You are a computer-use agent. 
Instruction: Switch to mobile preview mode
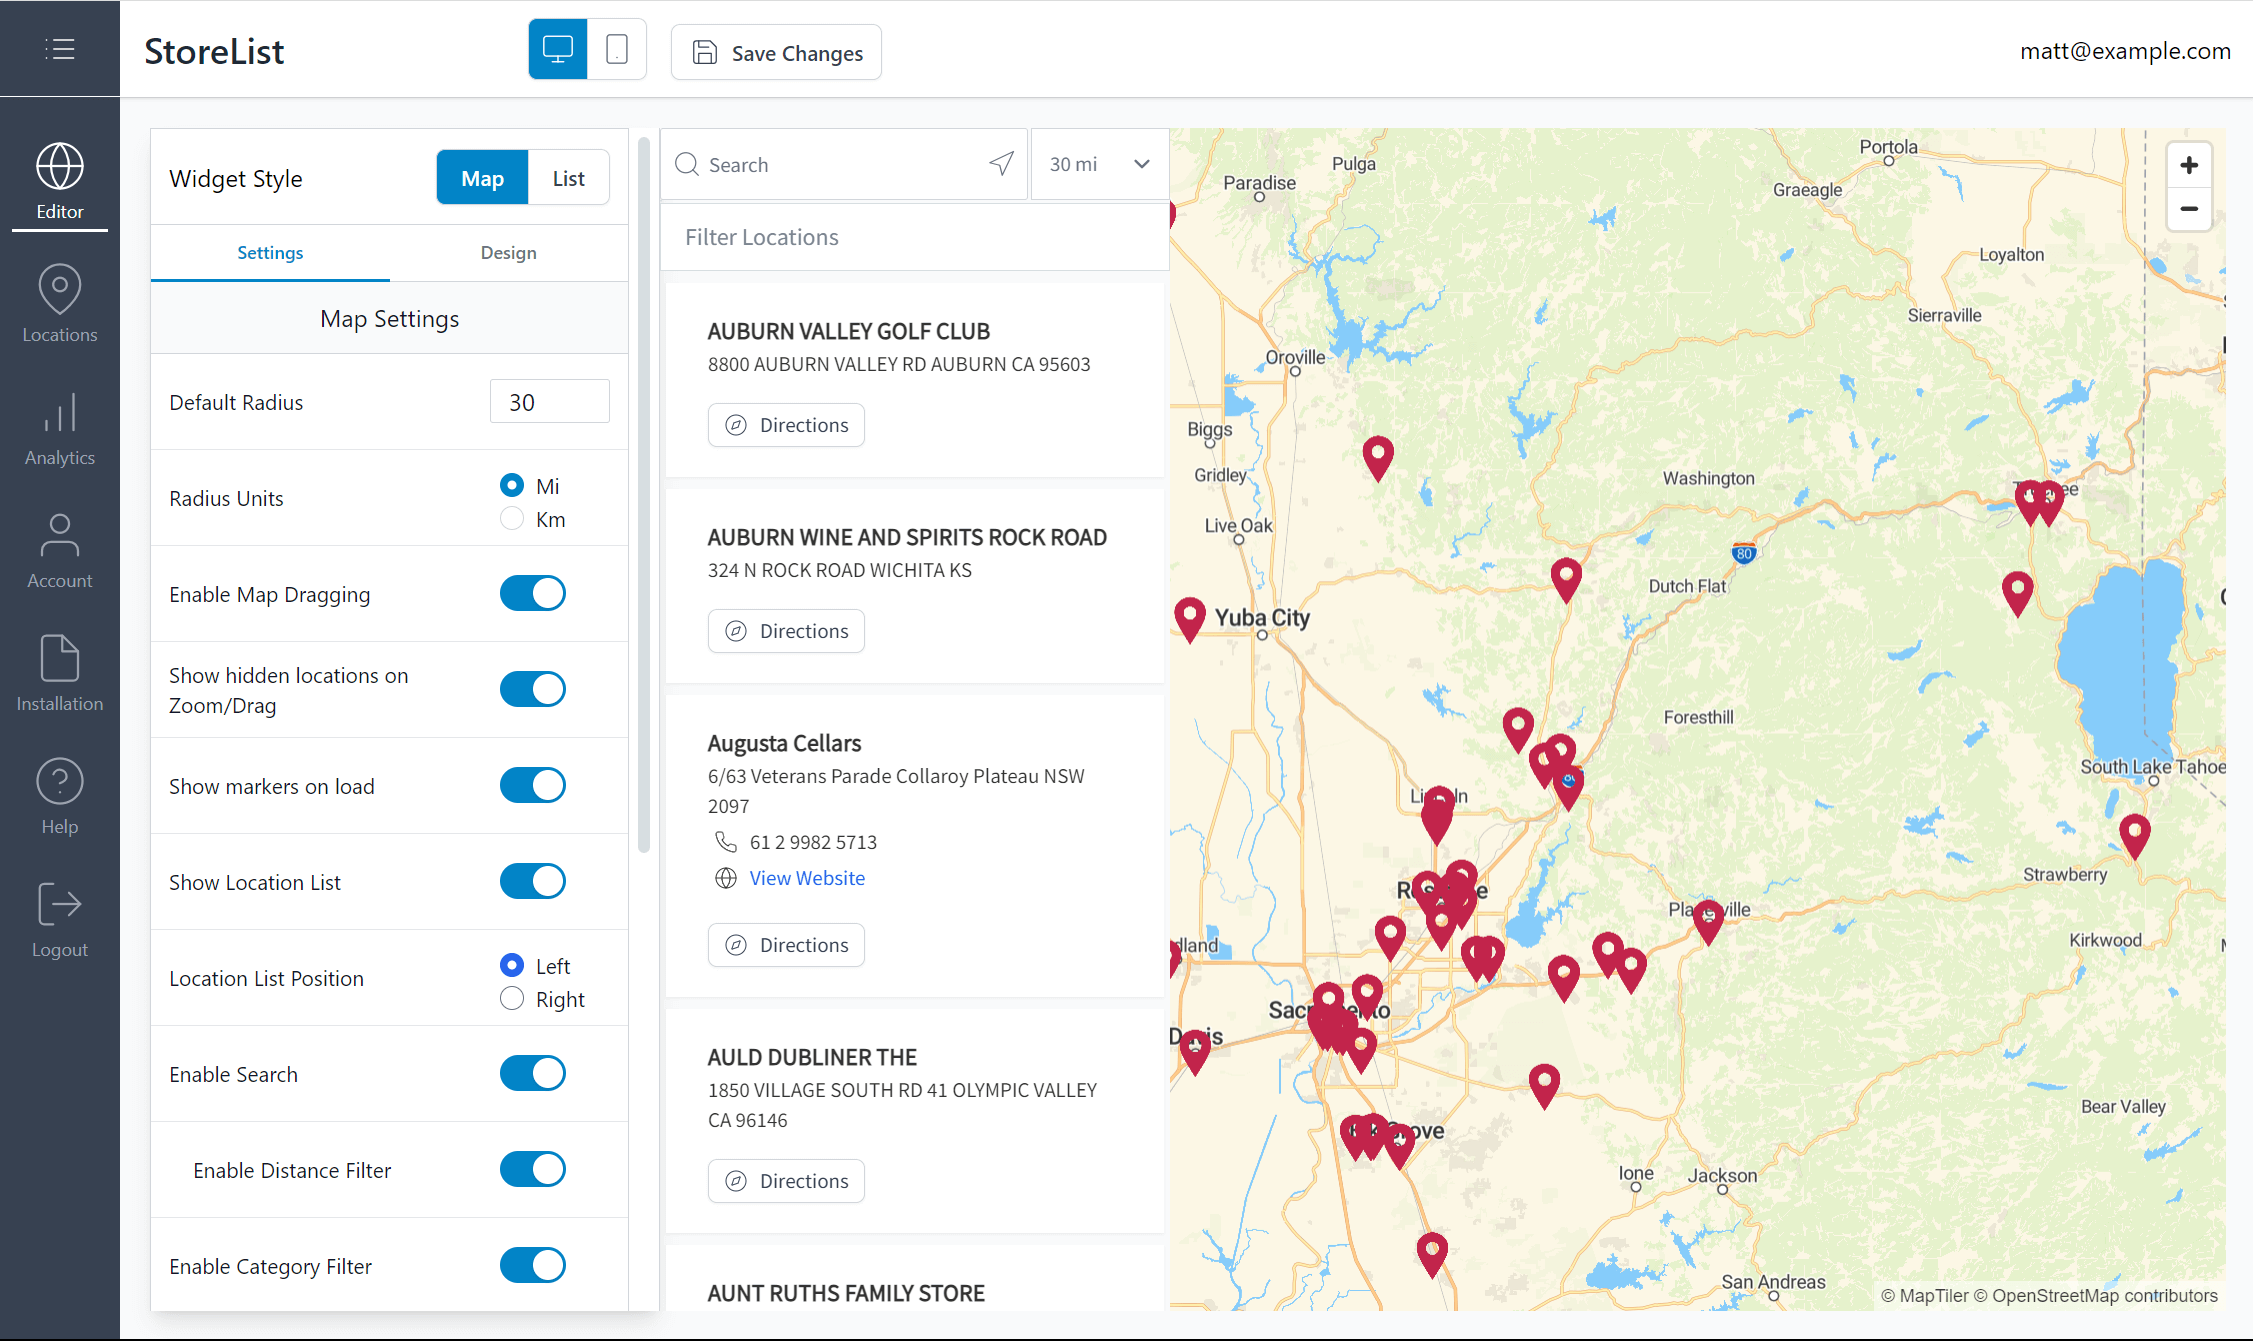point(616,48)
